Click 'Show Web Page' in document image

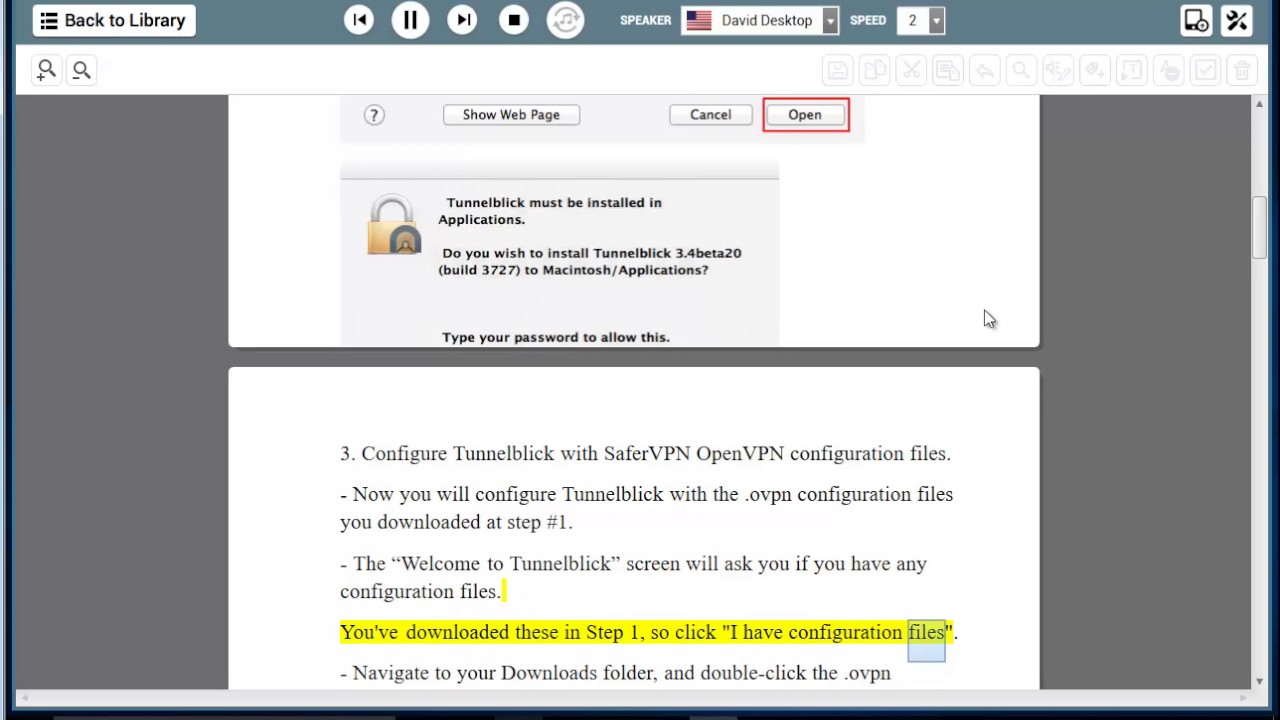tap(511, 115)
